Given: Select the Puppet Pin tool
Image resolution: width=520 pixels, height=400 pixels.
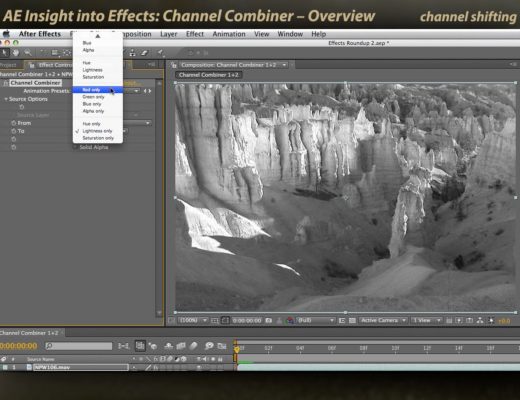Looking at the screenshot, I should (x=160, y=53).
